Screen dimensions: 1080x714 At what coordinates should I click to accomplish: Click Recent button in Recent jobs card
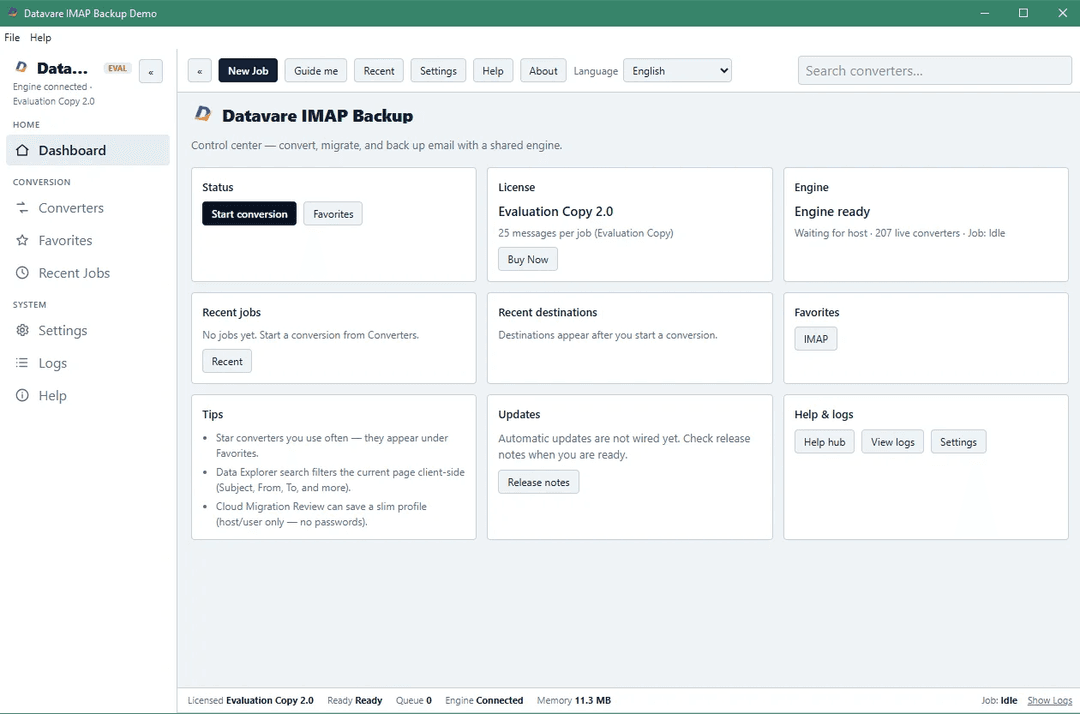tap(227, 361)
